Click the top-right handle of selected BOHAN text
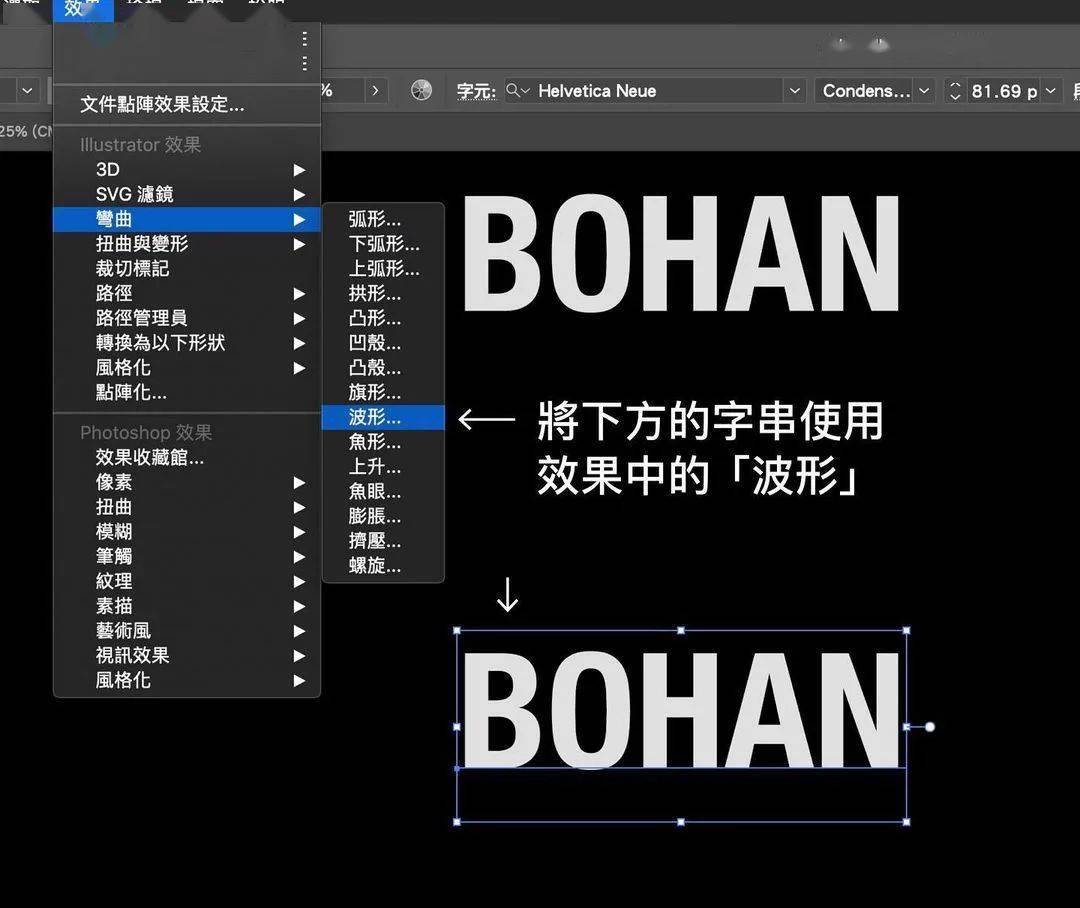The width and height of the screenshot is (1080, 908). click(906, 630)
